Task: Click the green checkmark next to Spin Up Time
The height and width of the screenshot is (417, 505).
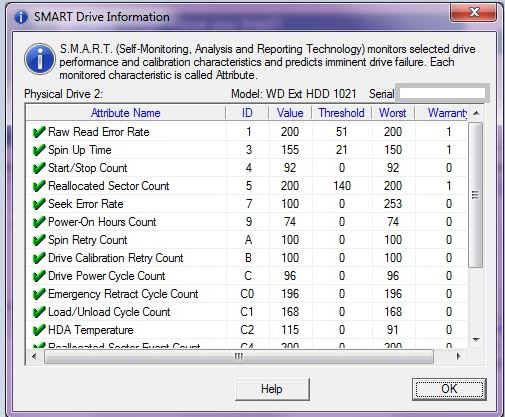Action: [x=39, y=150]
